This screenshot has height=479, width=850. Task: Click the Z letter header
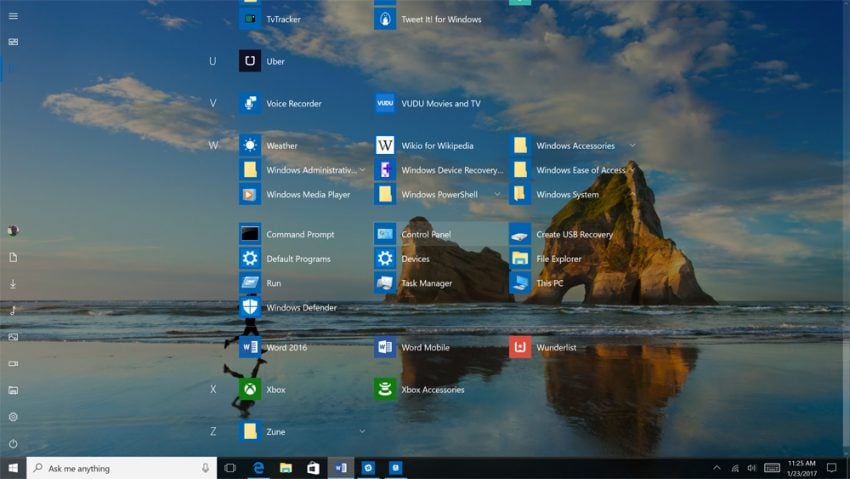(212, 431)
